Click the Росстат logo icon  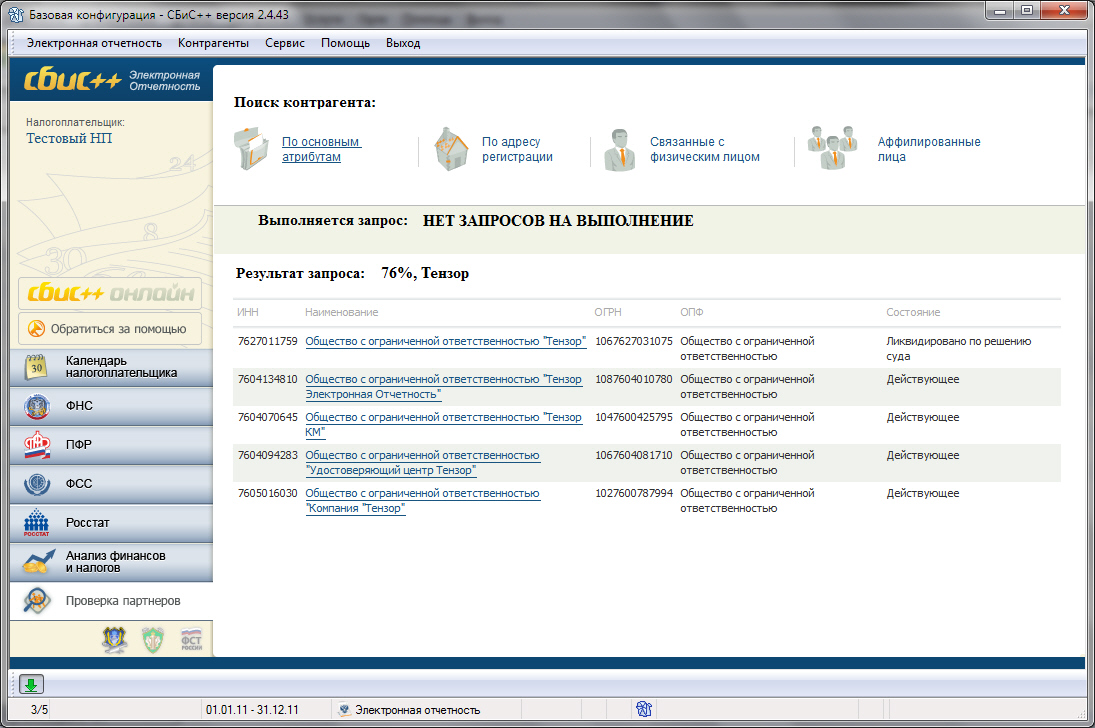pos(37,523)
